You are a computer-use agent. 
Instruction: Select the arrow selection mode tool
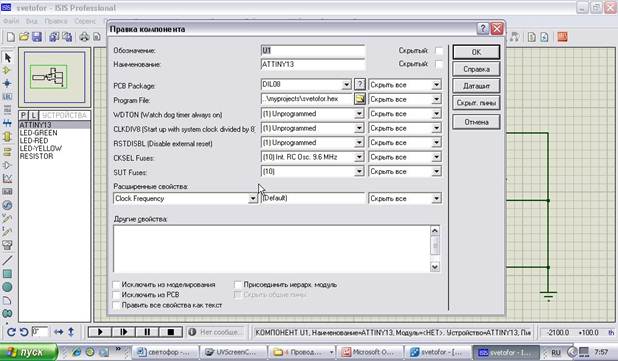click(x=7, y=58)
